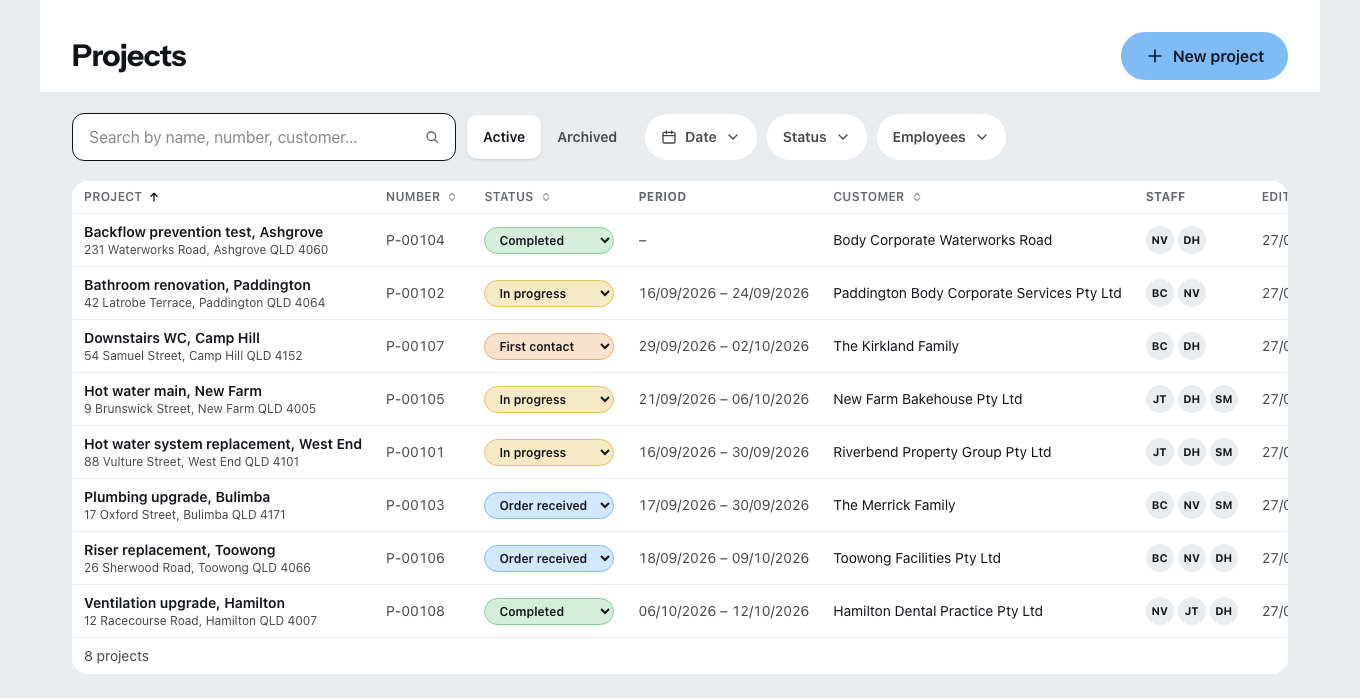Click the BC avatar in the Bathroom renovation row
Screen dimensions: 1360x698
point(1160,293)
